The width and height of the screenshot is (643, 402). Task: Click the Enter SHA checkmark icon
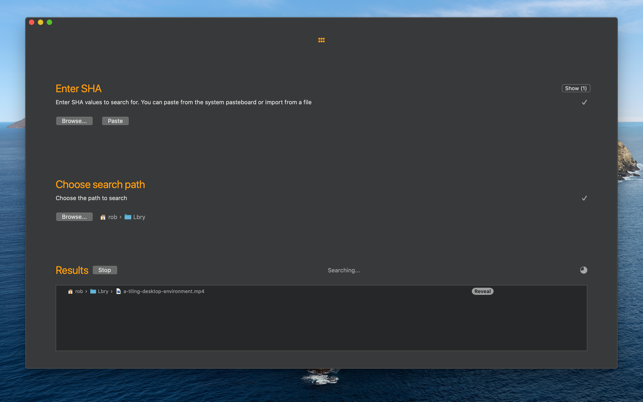tap(584, 102)
